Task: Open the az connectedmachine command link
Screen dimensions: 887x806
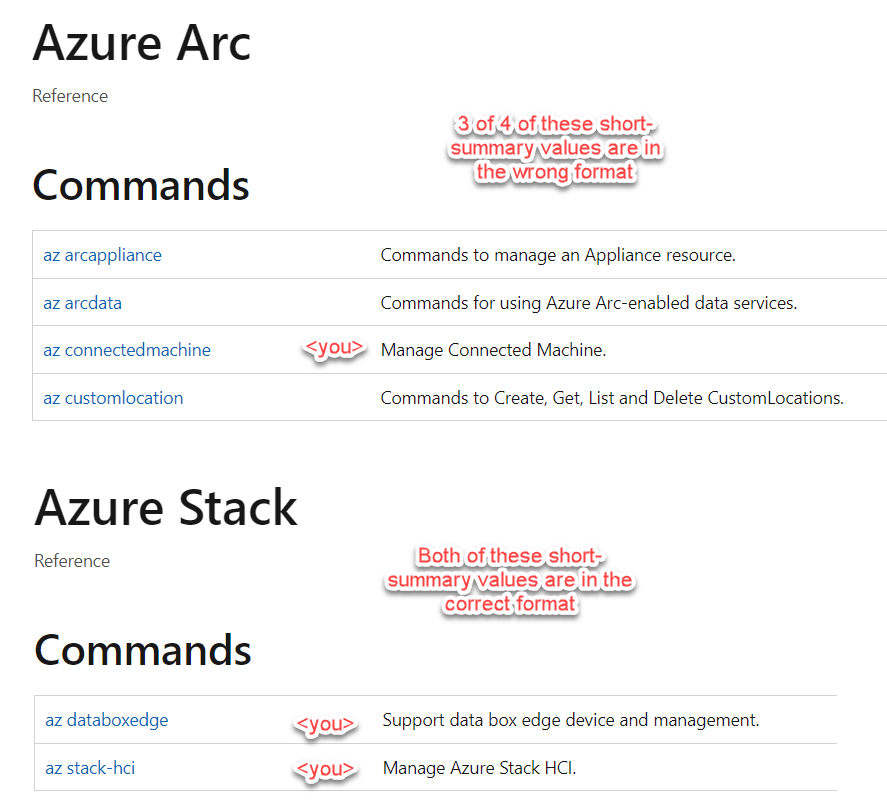Action: click(x=127, y=350)
